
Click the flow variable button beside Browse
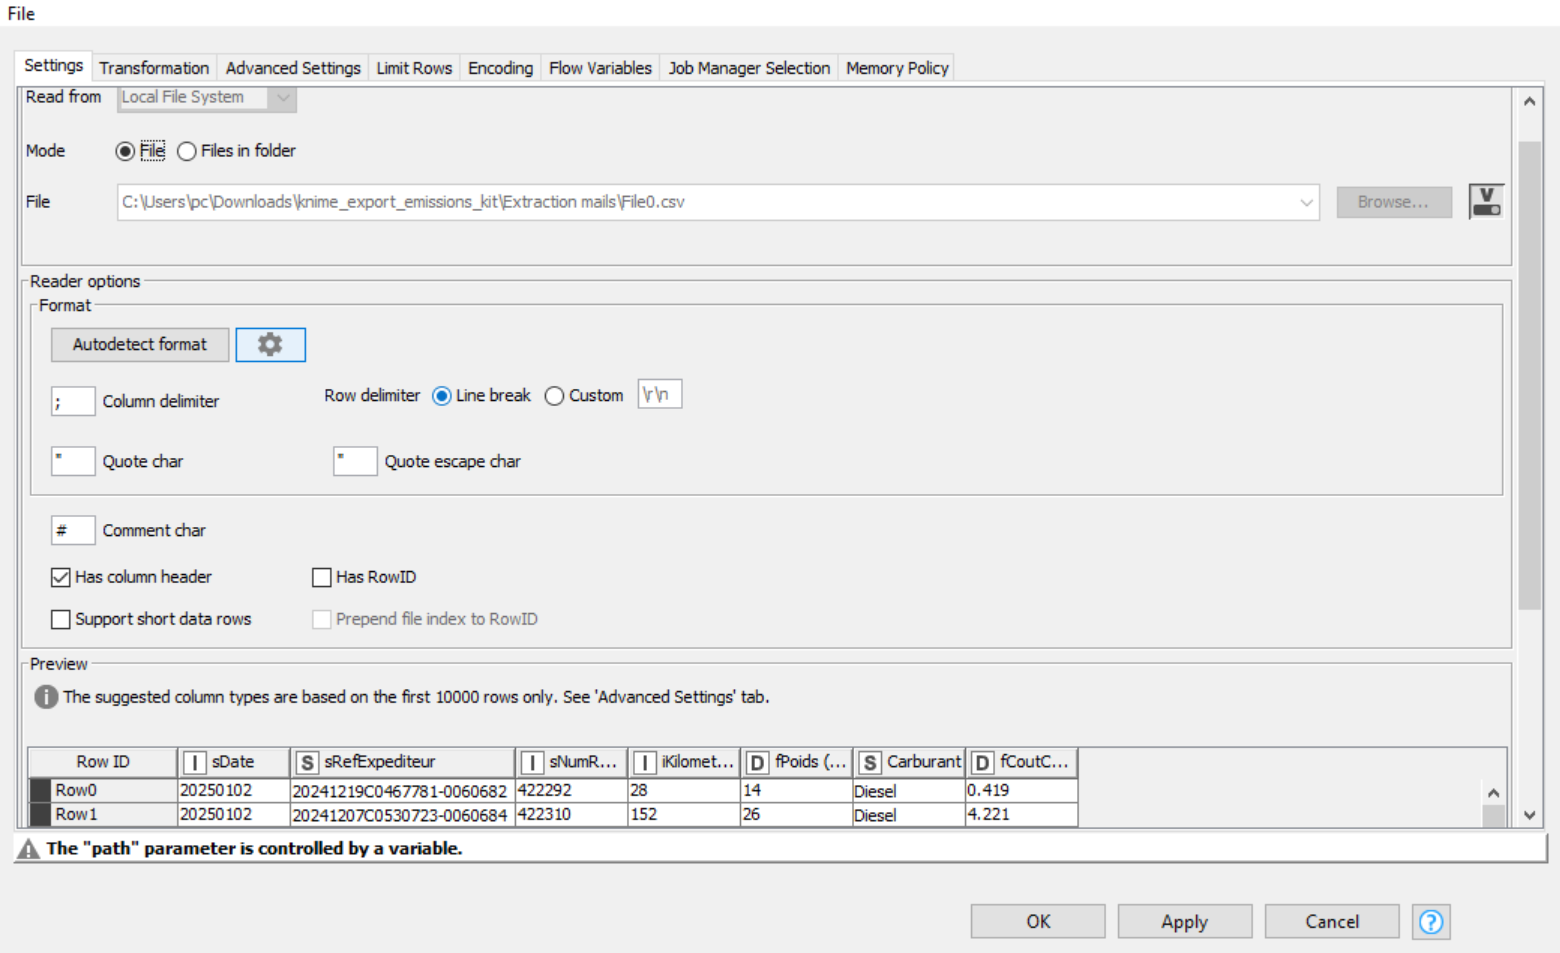(1486, 201)
